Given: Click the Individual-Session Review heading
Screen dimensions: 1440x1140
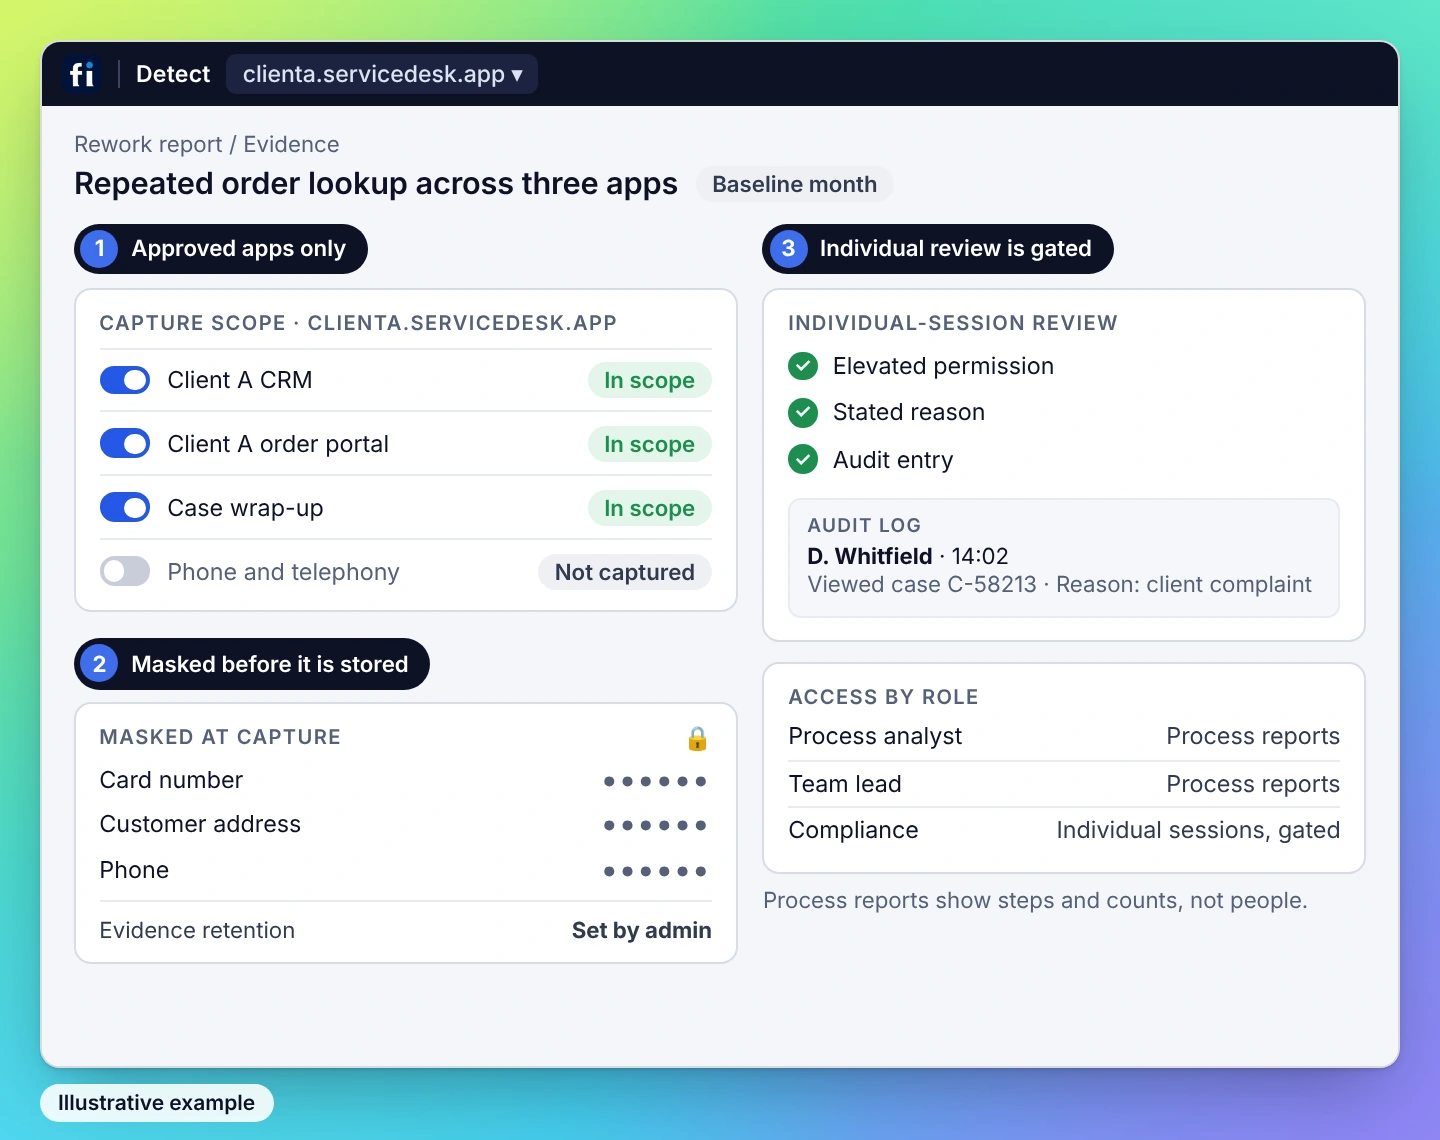Looking at the screenshot, I should pyautogui.click(x=952, y=323).
